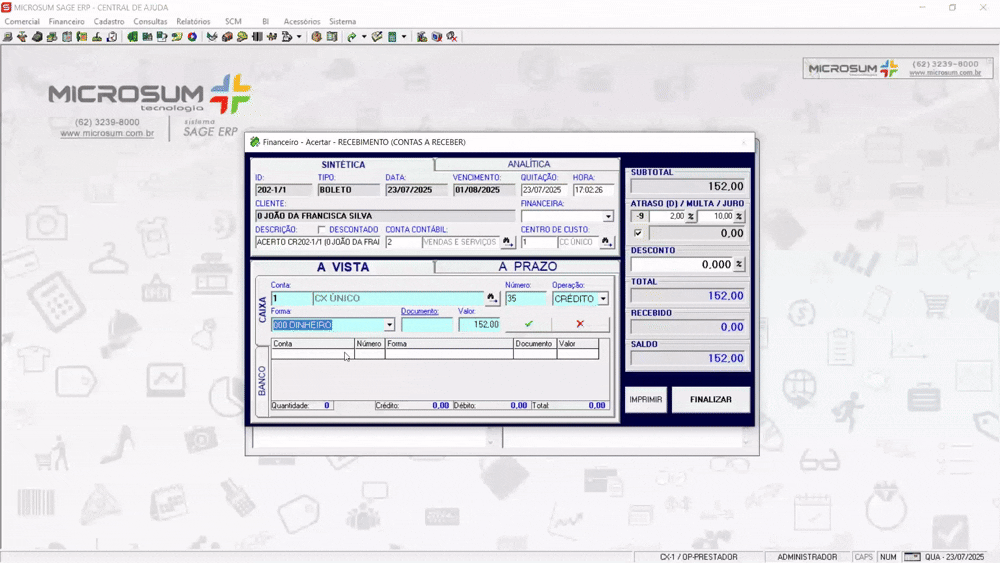1000x563 pixels.
Task: Enable the DESCONTADO checkbox
Action: click(x=321, y=230)
